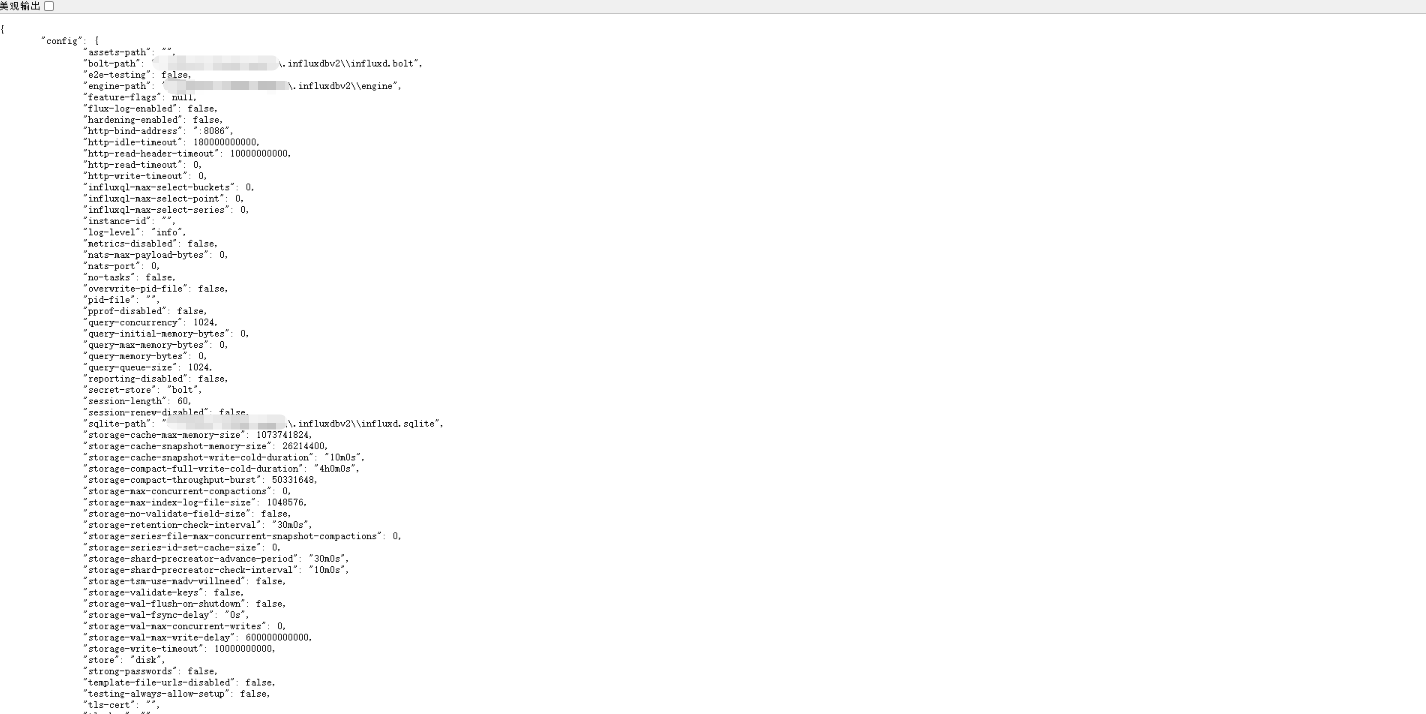Click the "e2e-testing" key

coord(118,74)
